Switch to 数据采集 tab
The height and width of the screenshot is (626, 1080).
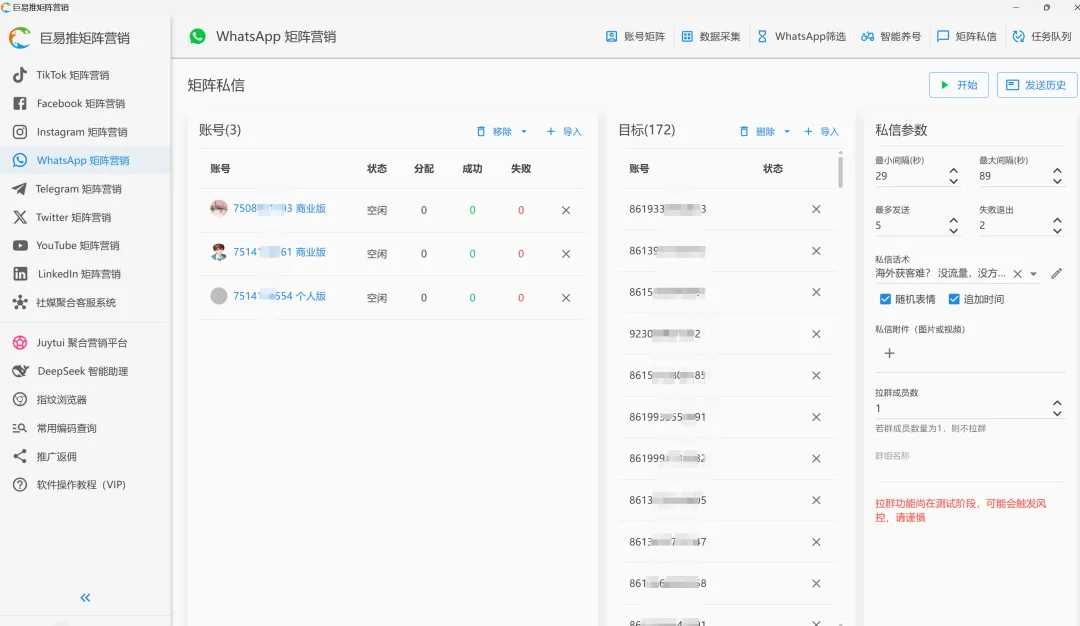(x=711, y=36)
